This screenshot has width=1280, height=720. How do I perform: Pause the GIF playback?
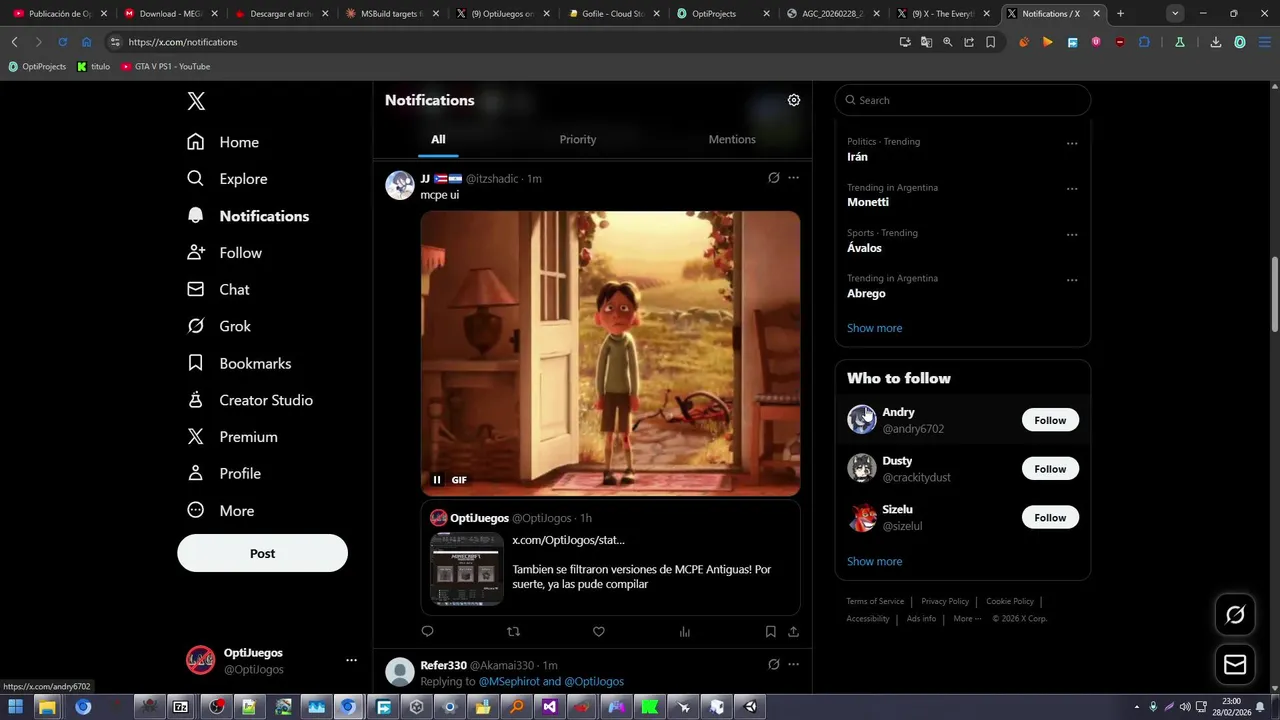(x=437, y=480)
